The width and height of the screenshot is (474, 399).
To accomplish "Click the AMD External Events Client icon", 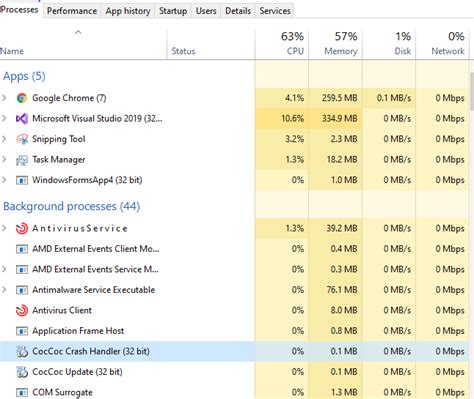I will tap(22, 249).
